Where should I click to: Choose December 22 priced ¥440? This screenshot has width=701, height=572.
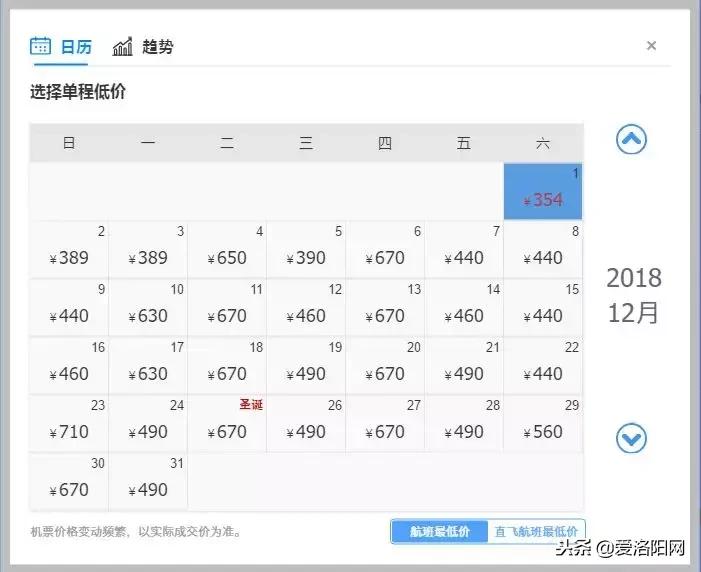543,365
